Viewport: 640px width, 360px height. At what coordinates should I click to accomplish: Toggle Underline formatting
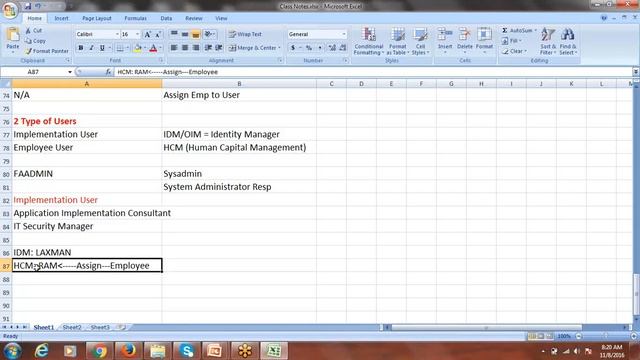click(x=102, y=48)
